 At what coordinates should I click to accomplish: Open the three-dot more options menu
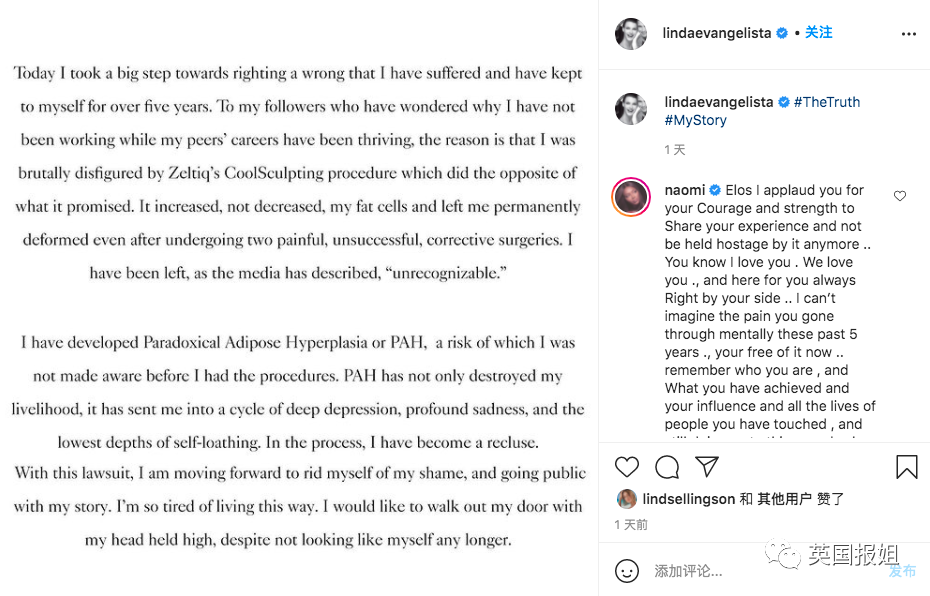point(908,33)
